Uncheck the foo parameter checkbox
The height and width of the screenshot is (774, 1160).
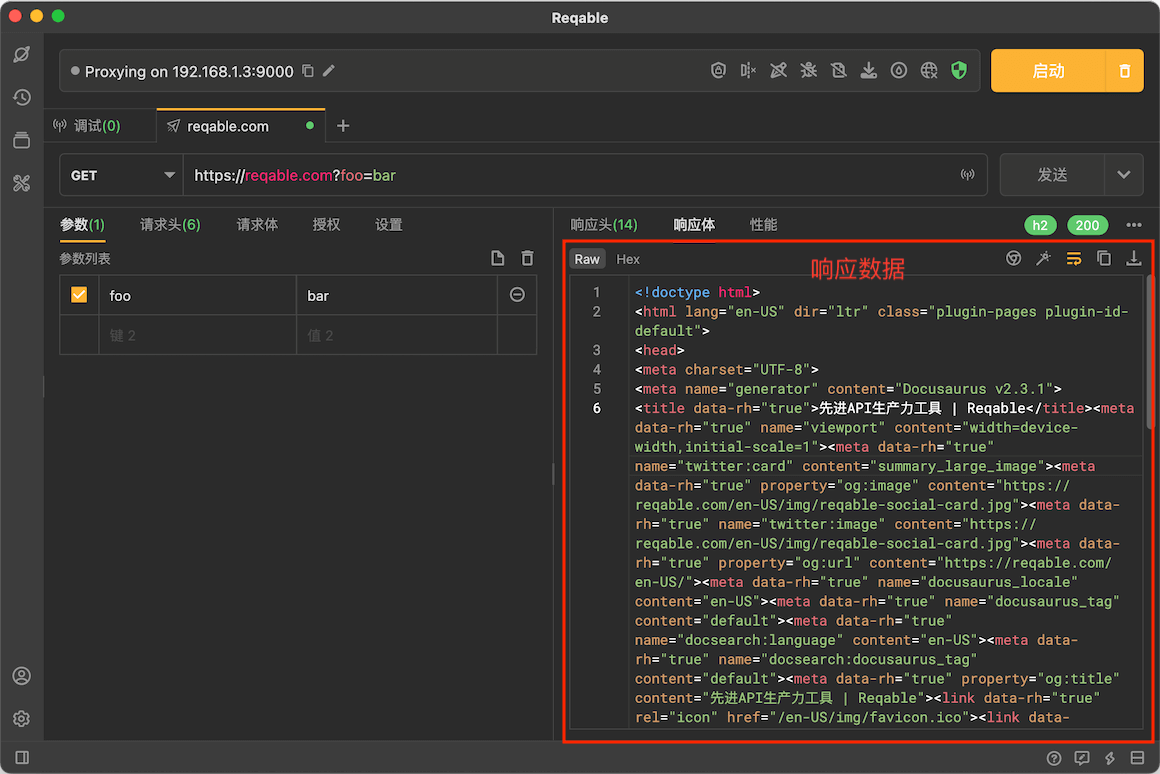point(79,295)
